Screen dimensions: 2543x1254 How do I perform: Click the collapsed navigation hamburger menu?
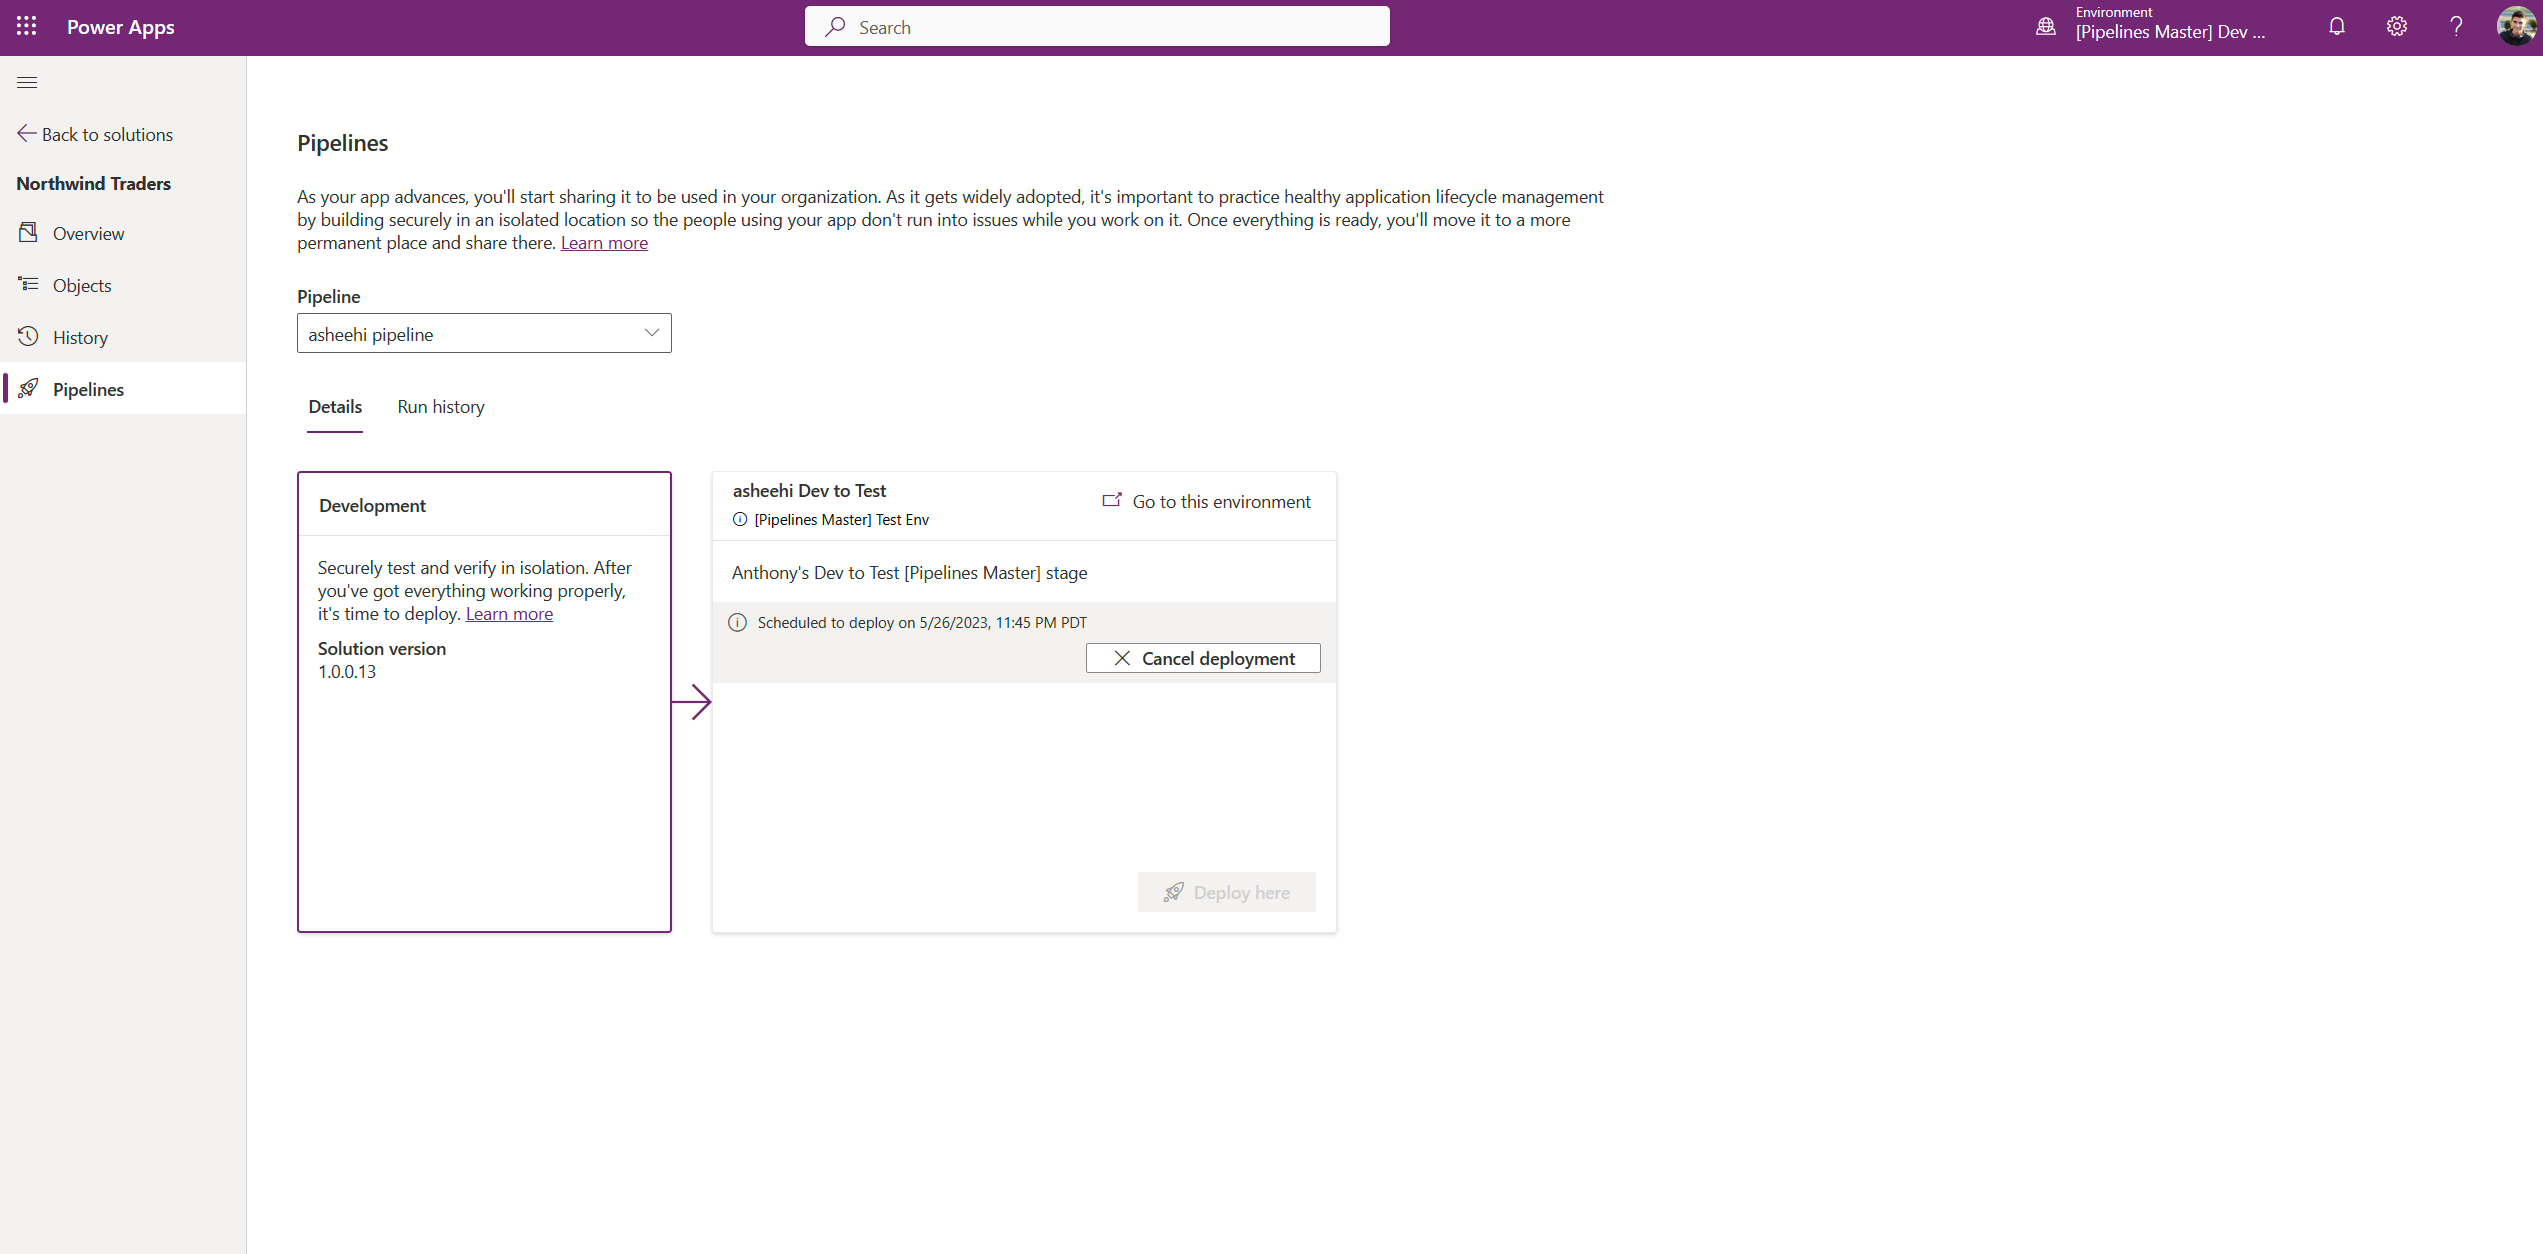pyautogui.click(x=28, y=83)
